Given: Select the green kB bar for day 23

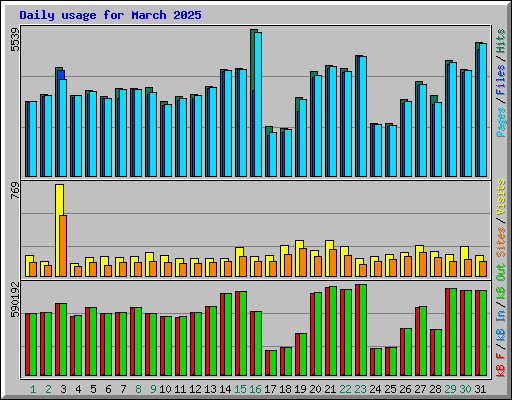Looking at the screenshot, I should 363,330.
